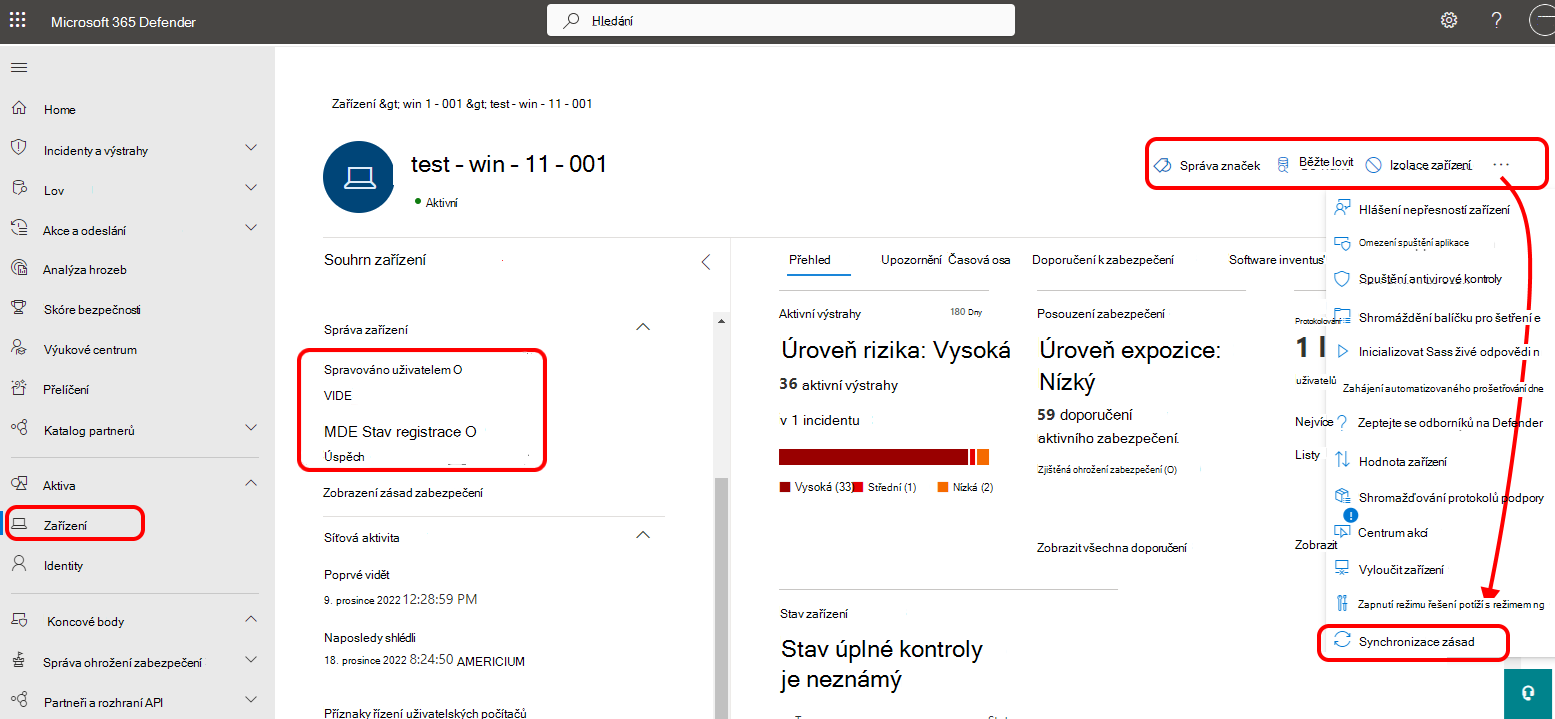This screenshot has width=1555, height=719.
Task: Click the Skóre bezpečnosti trophy icon
Action: pos(18,309)
